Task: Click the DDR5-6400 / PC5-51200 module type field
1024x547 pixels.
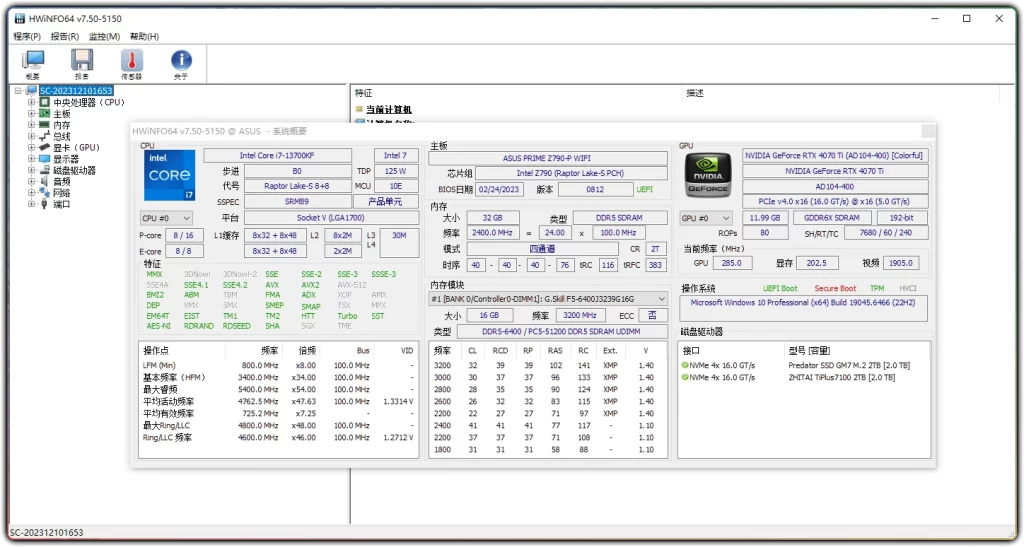Action: pos(561,332)
